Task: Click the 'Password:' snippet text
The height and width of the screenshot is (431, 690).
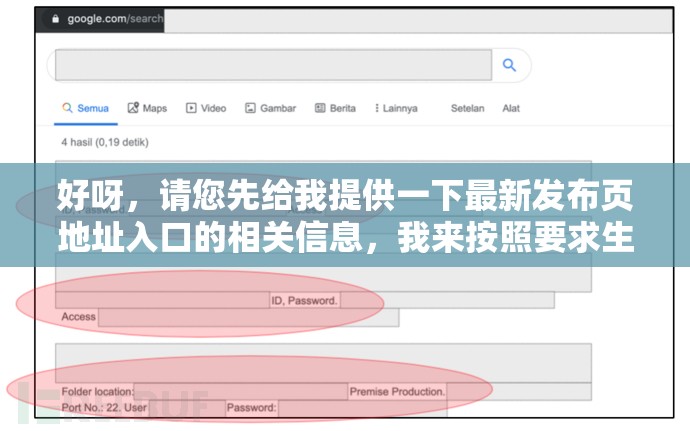Action: coord(252,408)
